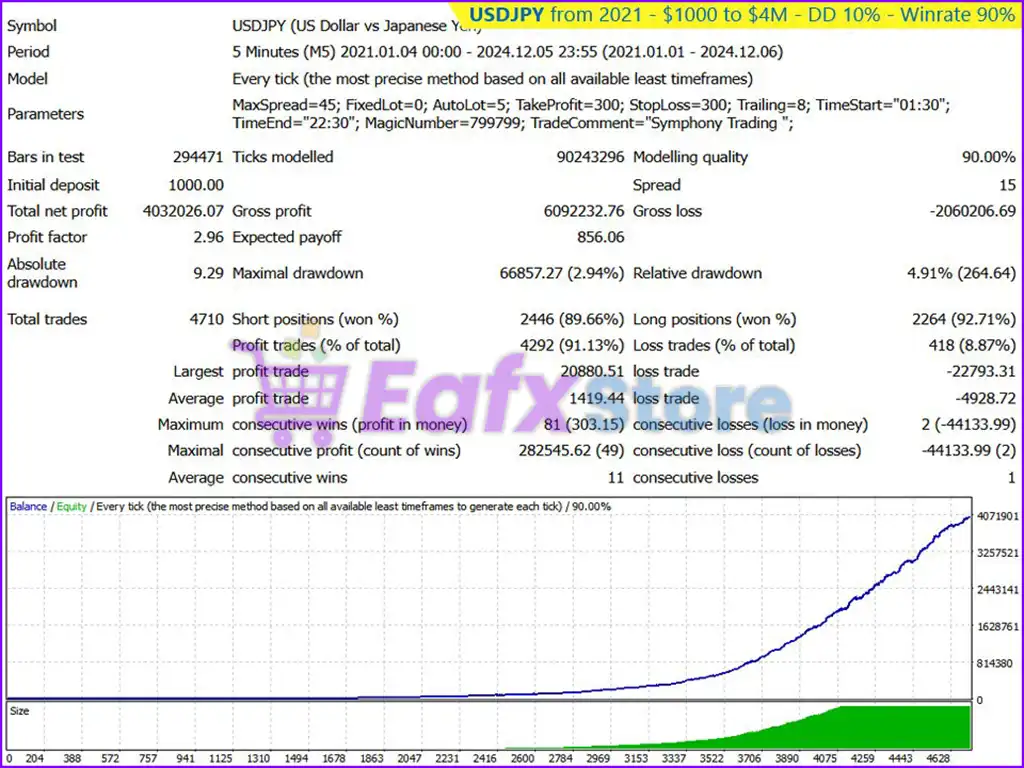Image resolution: width=1024 pixels, height=768 pixels.
Task: Click the "Bars in test" label
Action: point(46,157)
